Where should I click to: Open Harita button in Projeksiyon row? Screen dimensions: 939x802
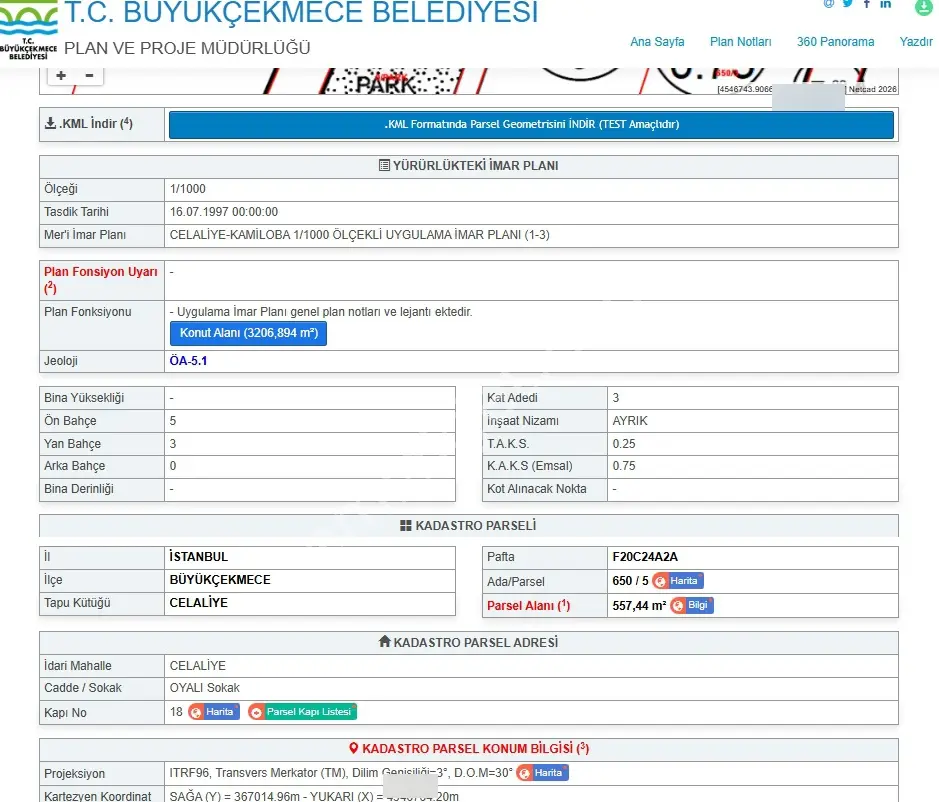tap(543, 773)
